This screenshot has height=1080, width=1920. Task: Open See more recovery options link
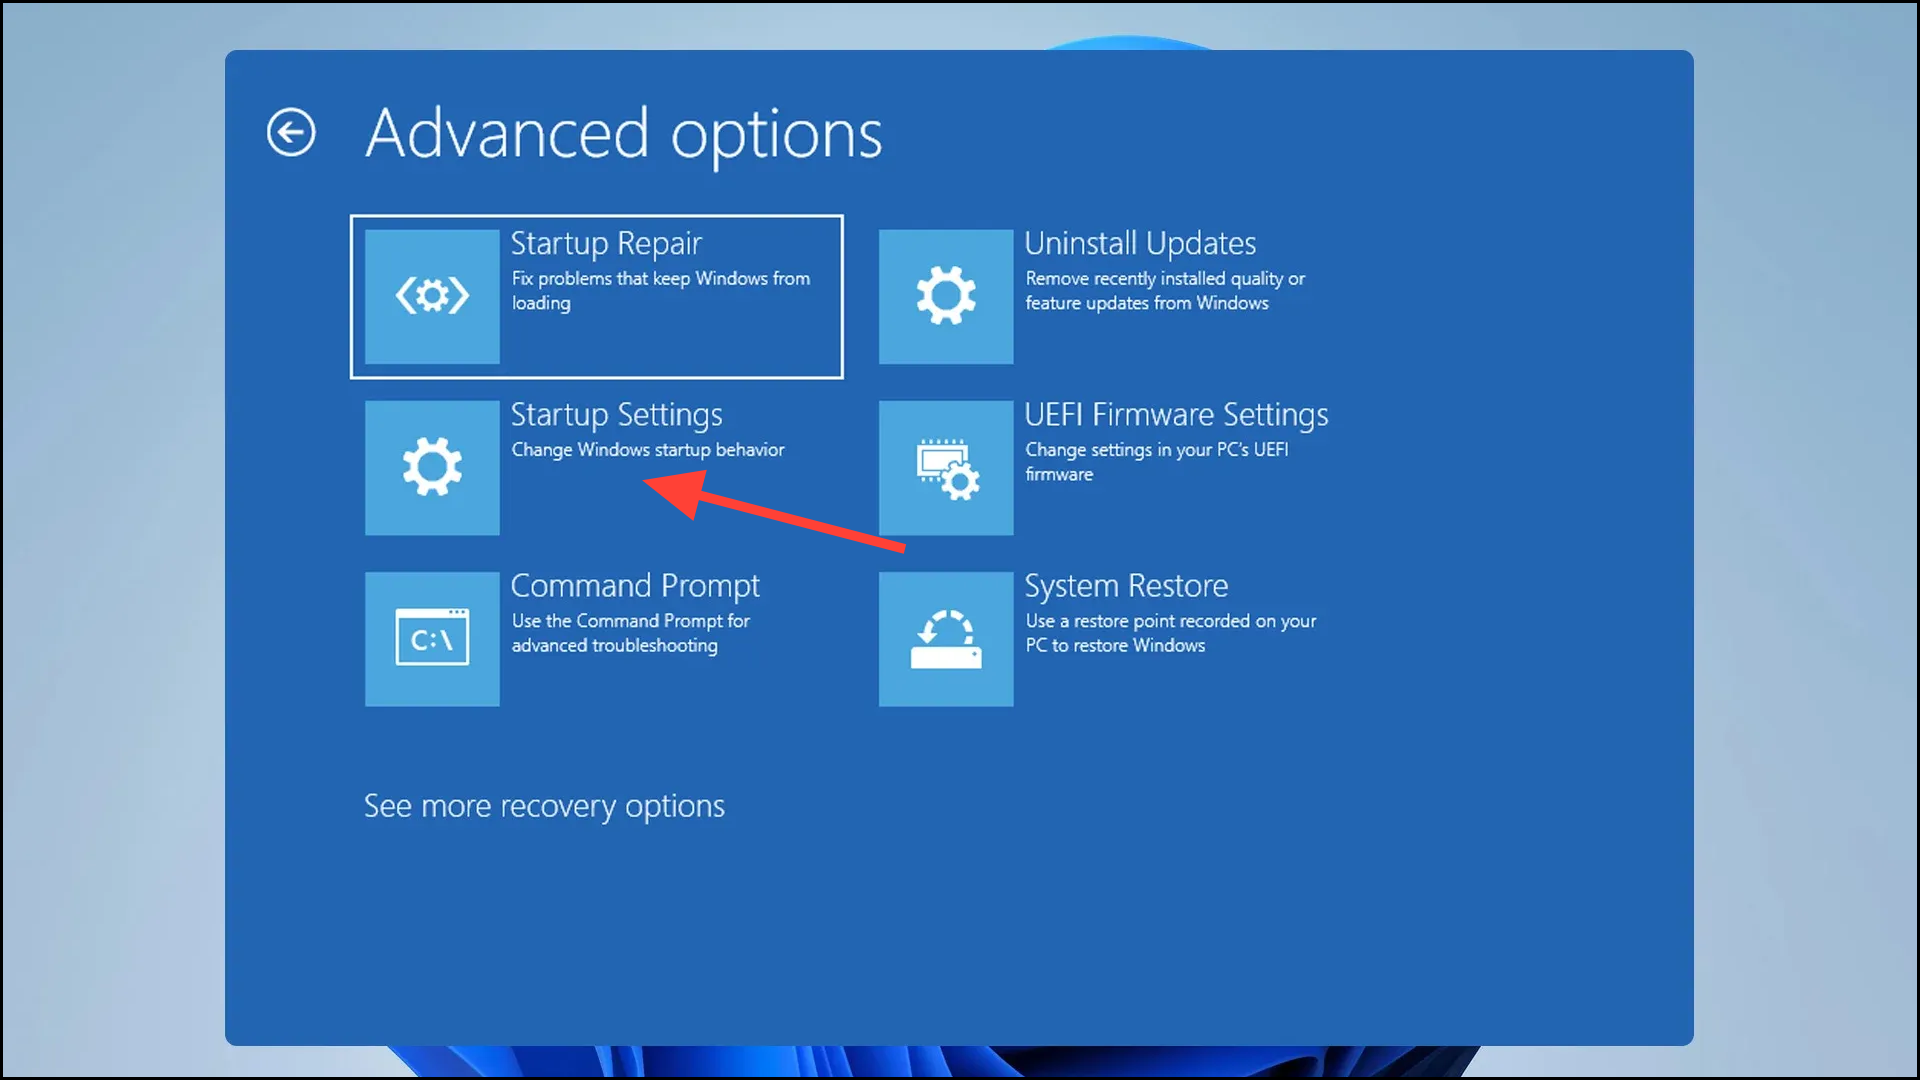tap(544, 806)
